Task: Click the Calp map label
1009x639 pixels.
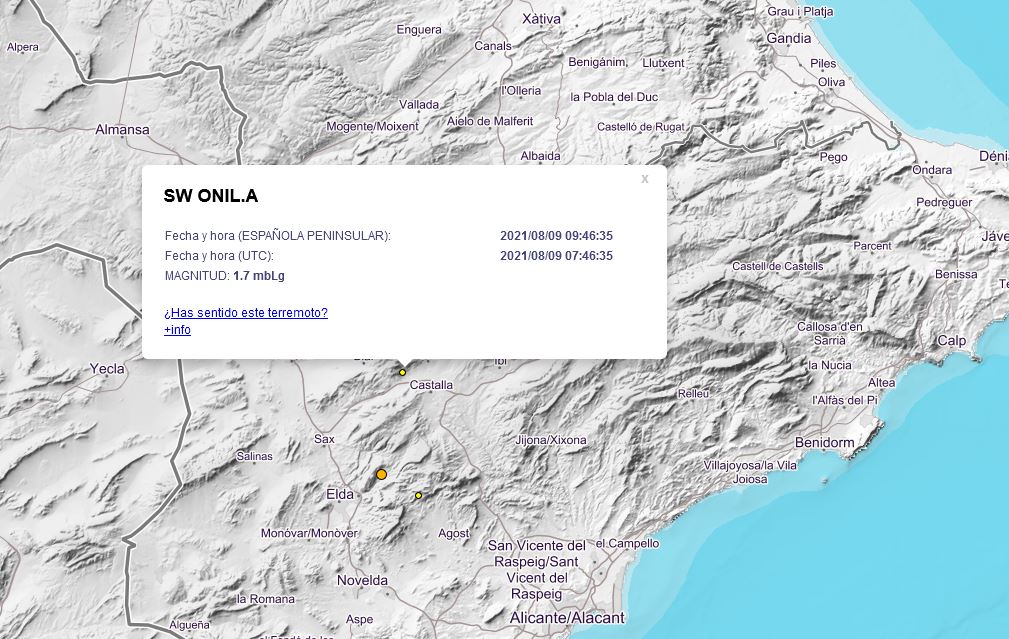Action: click(x=951, y=340)
